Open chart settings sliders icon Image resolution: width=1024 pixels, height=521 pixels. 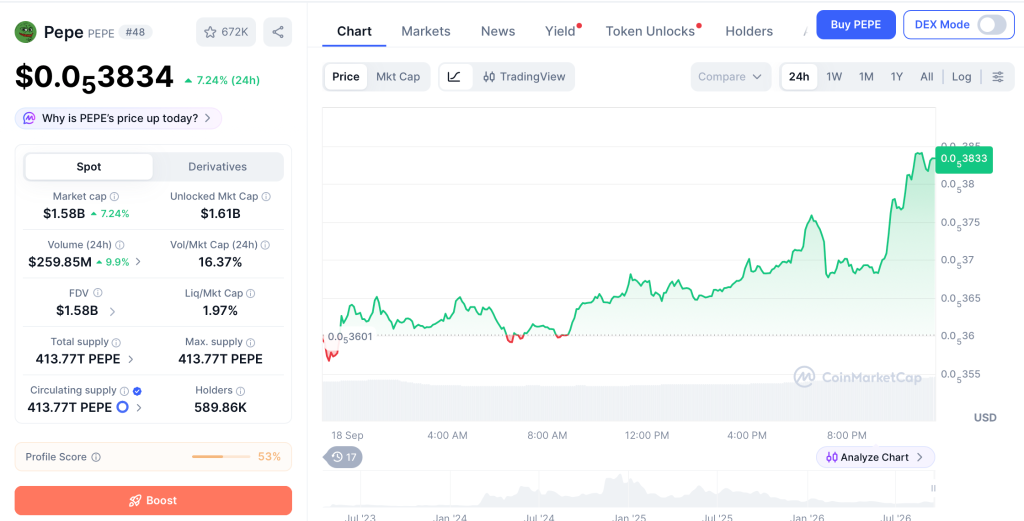click(998, 76)
